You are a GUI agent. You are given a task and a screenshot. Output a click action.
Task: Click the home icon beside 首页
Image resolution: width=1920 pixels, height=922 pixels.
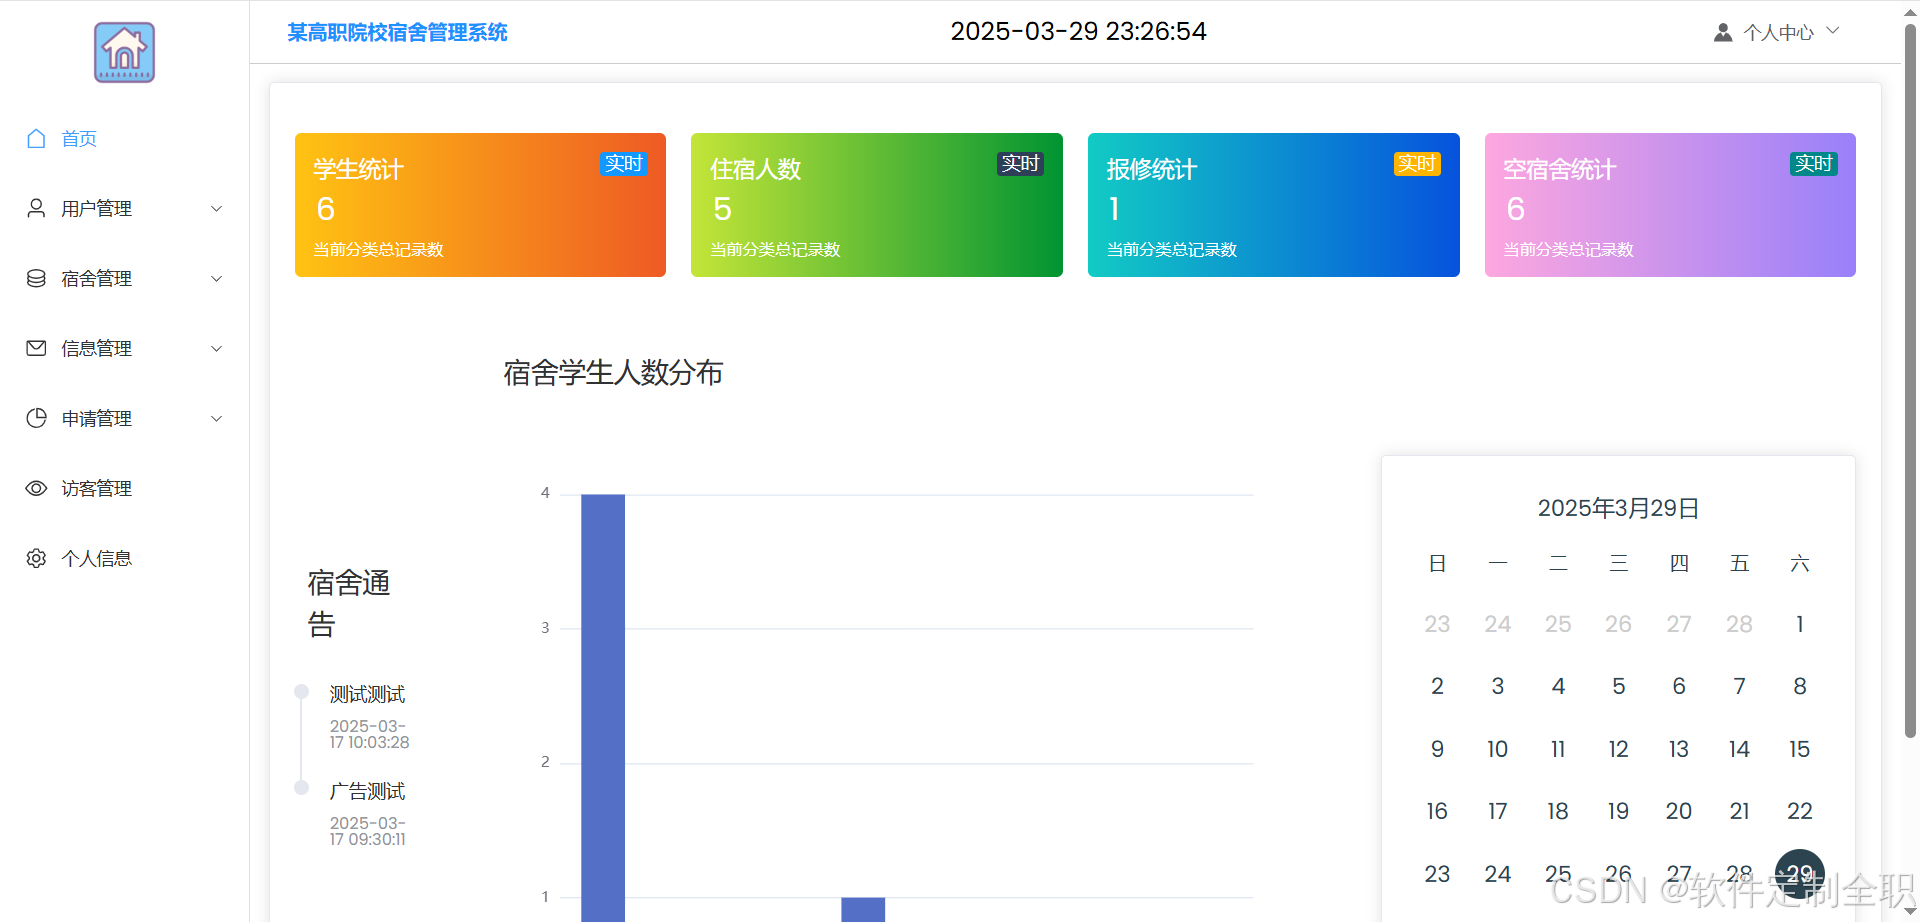[x=36, y=138]
